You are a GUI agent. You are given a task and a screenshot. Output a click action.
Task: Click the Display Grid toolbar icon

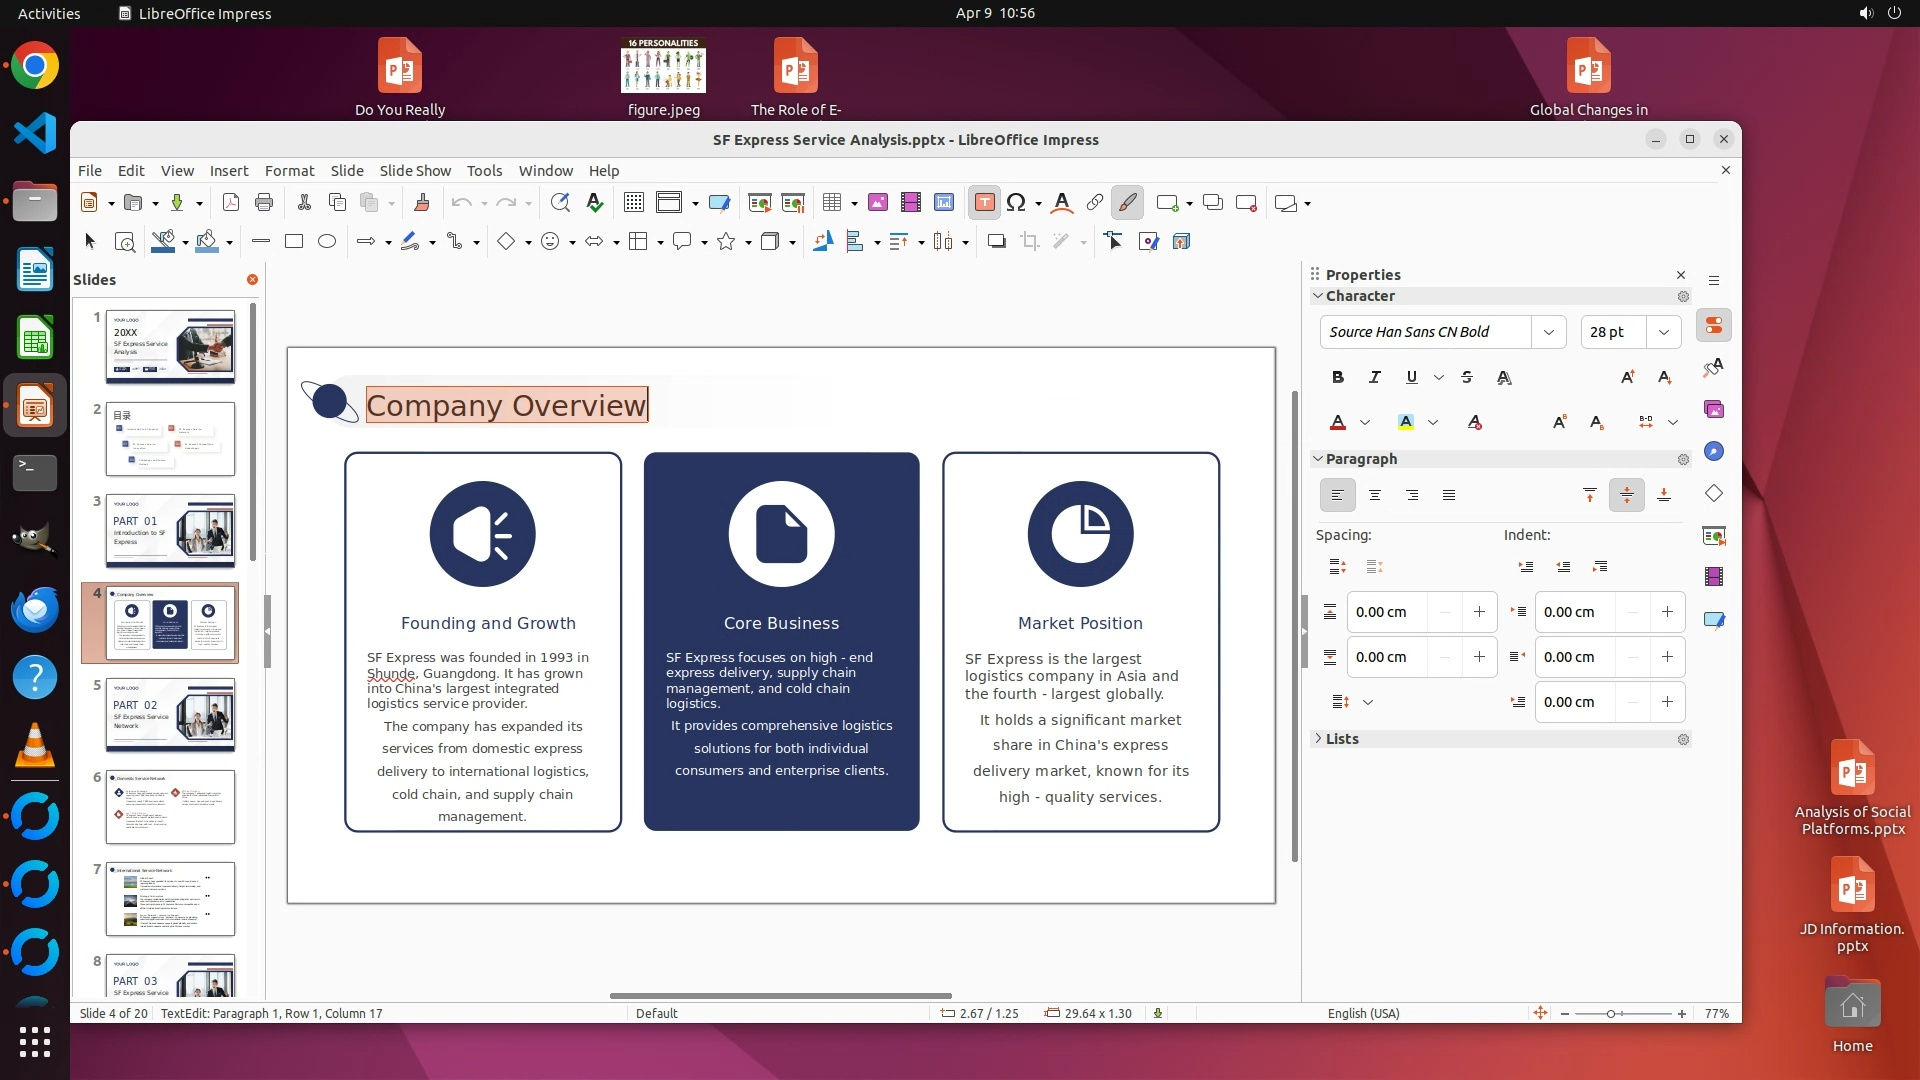(x=634, y=203)
